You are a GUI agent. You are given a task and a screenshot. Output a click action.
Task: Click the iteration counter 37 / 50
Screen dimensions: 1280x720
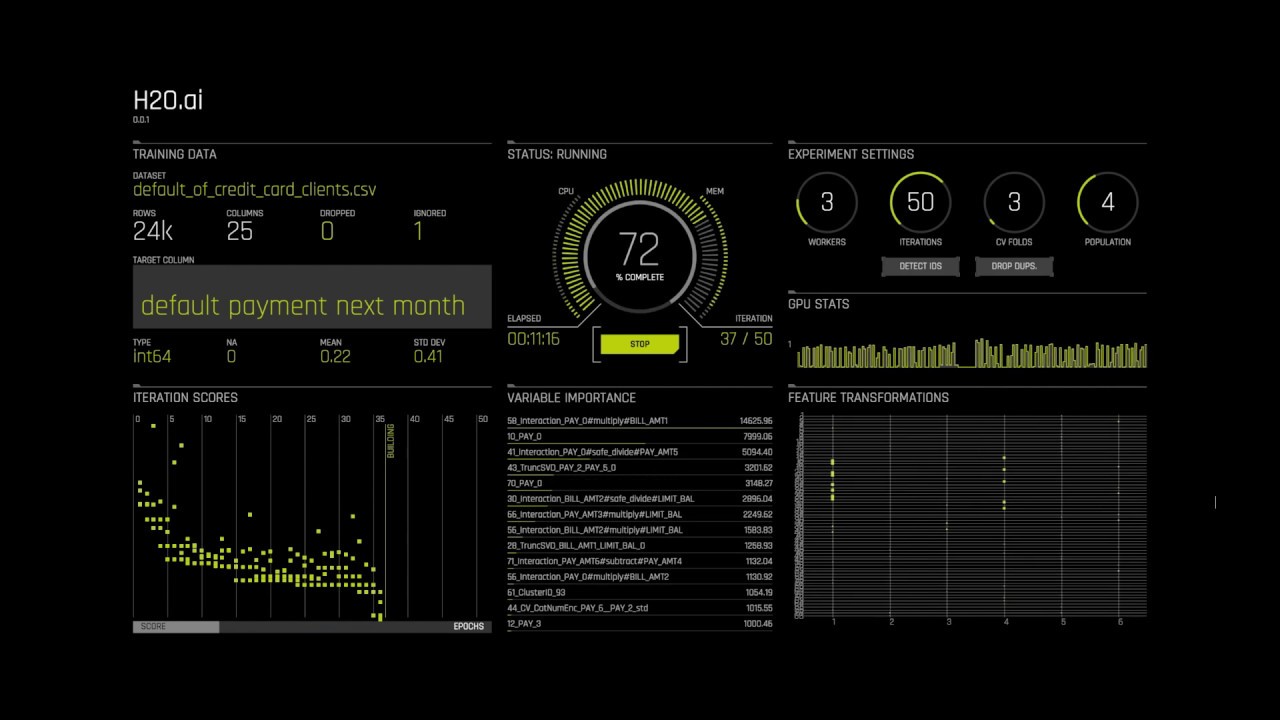pyautogui.click(x=746, y=339)
